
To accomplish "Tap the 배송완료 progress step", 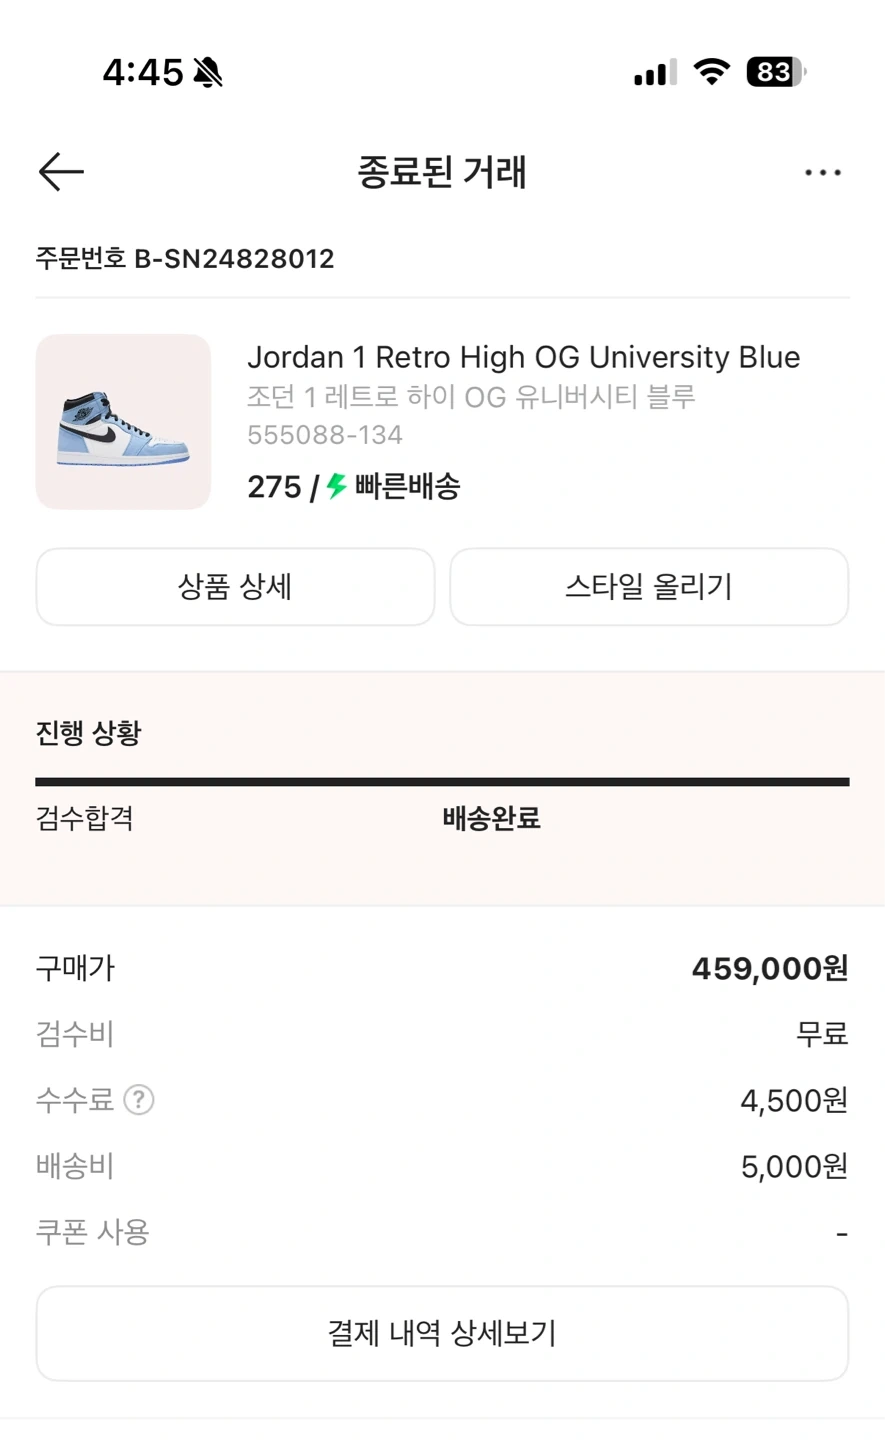I will click(x=491, y=818).
